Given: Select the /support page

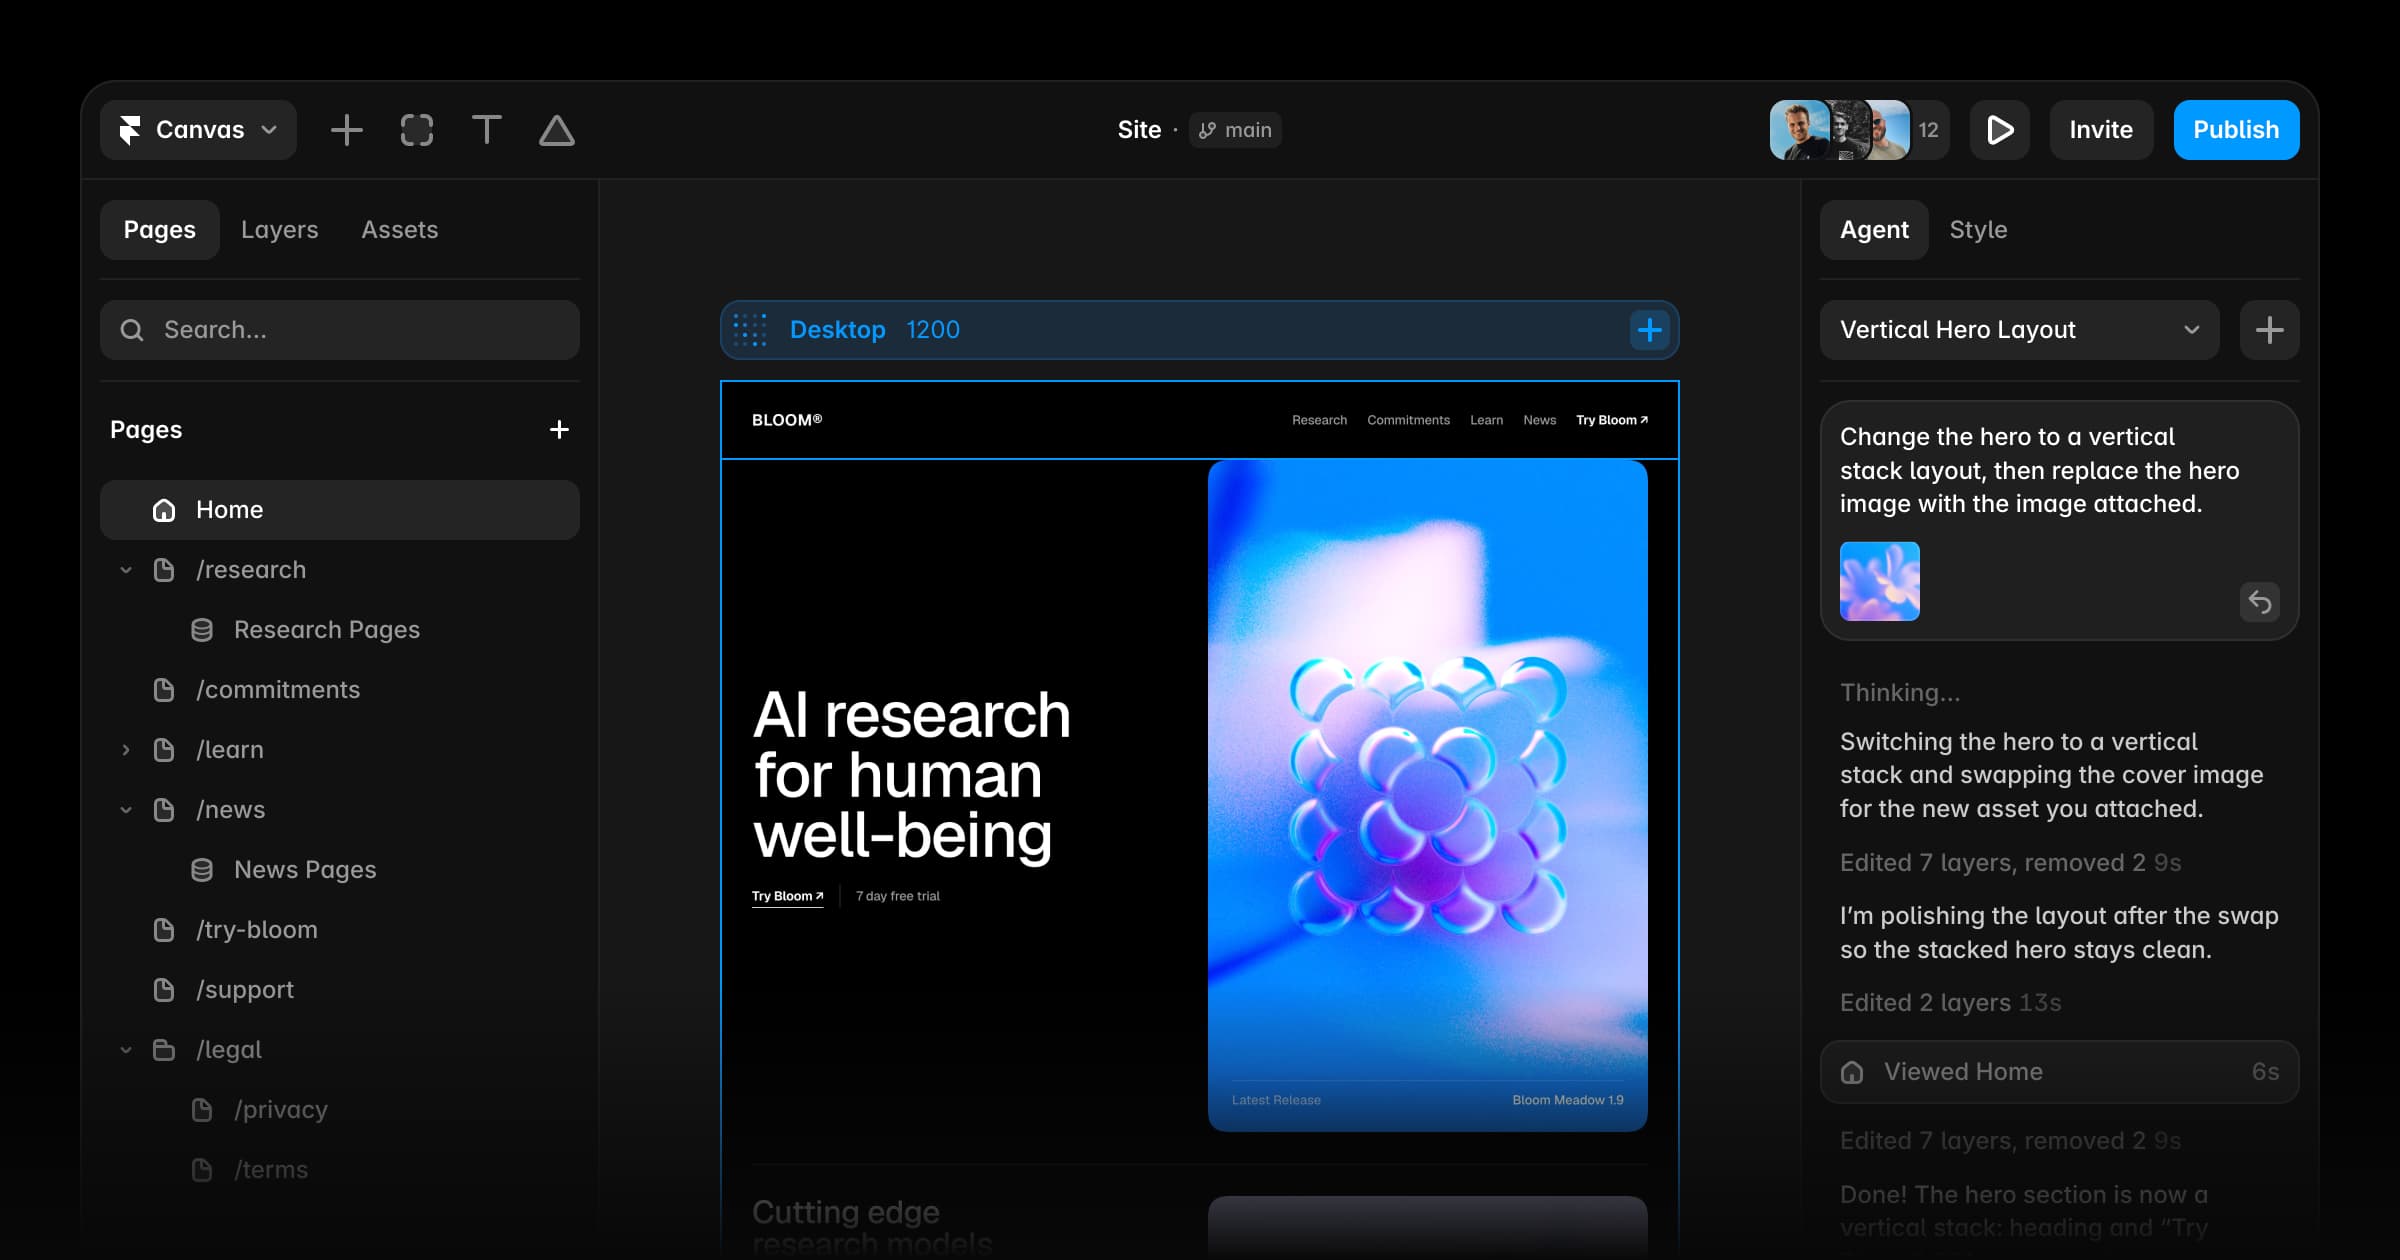Looking at the screenshot, I should [x=340, y=990].
